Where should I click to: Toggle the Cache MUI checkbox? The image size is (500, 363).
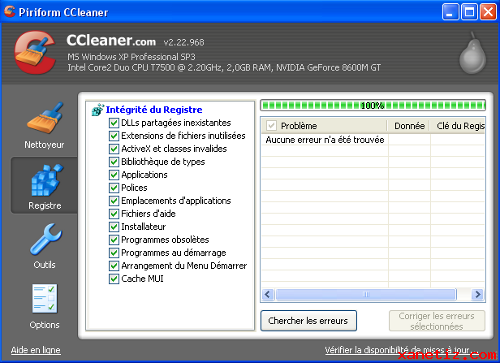[114, 279]
